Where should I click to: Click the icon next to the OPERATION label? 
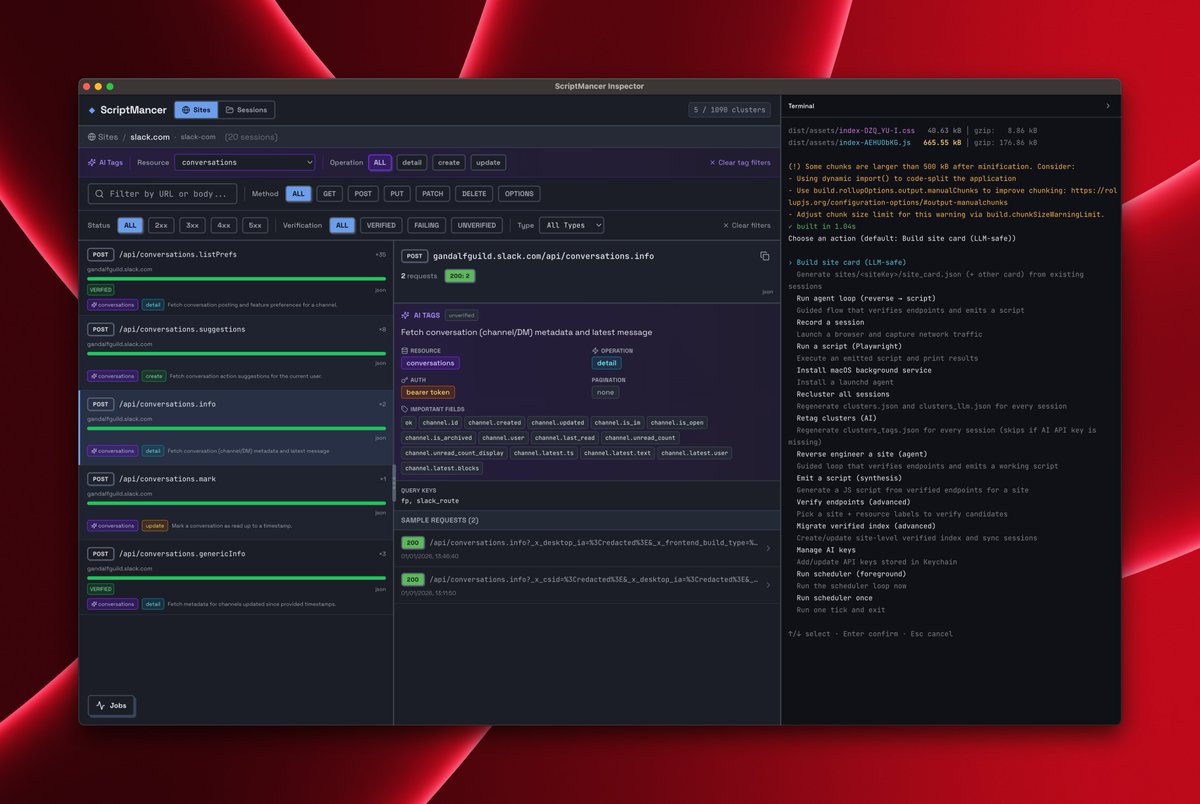coord(595,351)
